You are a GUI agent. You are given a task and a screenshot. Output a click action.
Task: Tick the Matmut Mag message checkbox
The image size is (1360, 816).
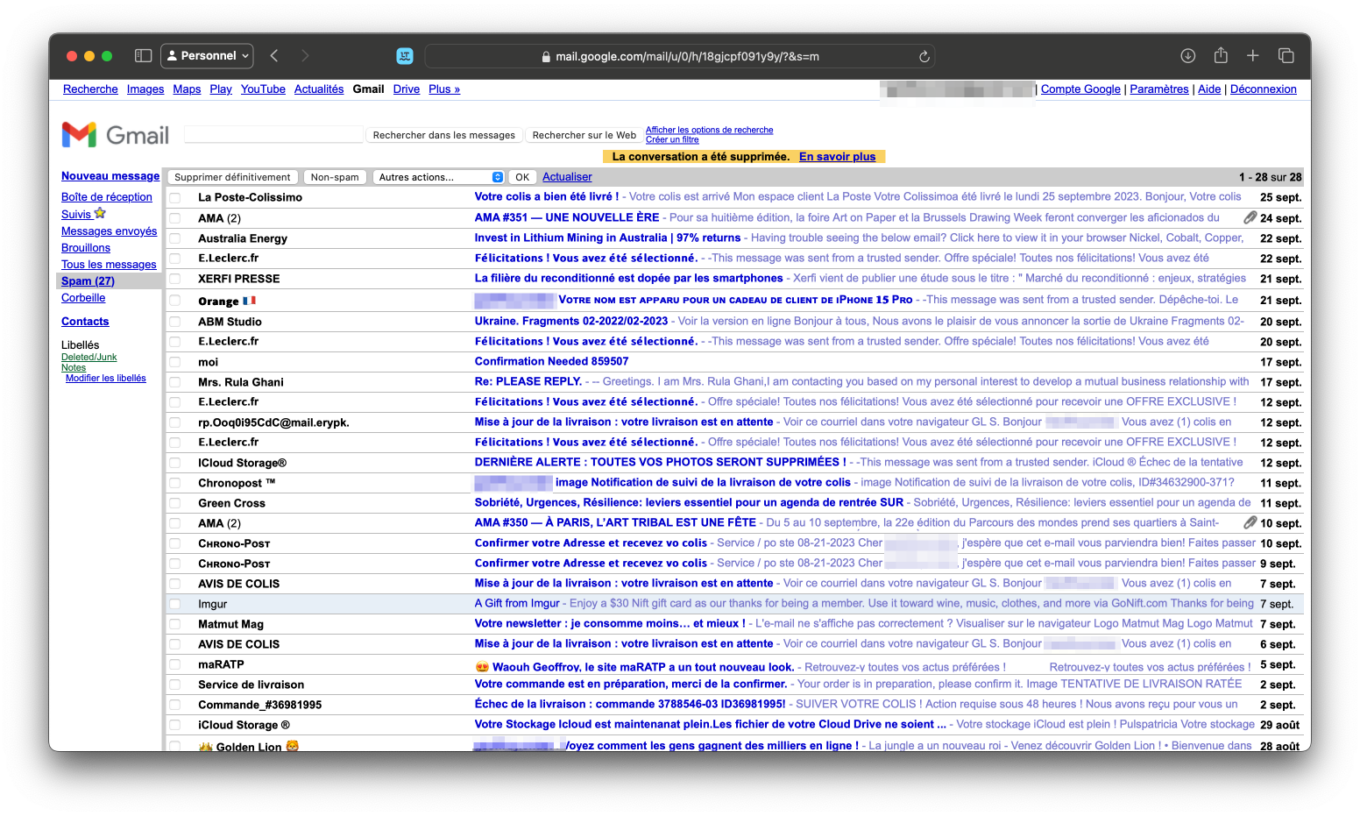coord(175,624)
